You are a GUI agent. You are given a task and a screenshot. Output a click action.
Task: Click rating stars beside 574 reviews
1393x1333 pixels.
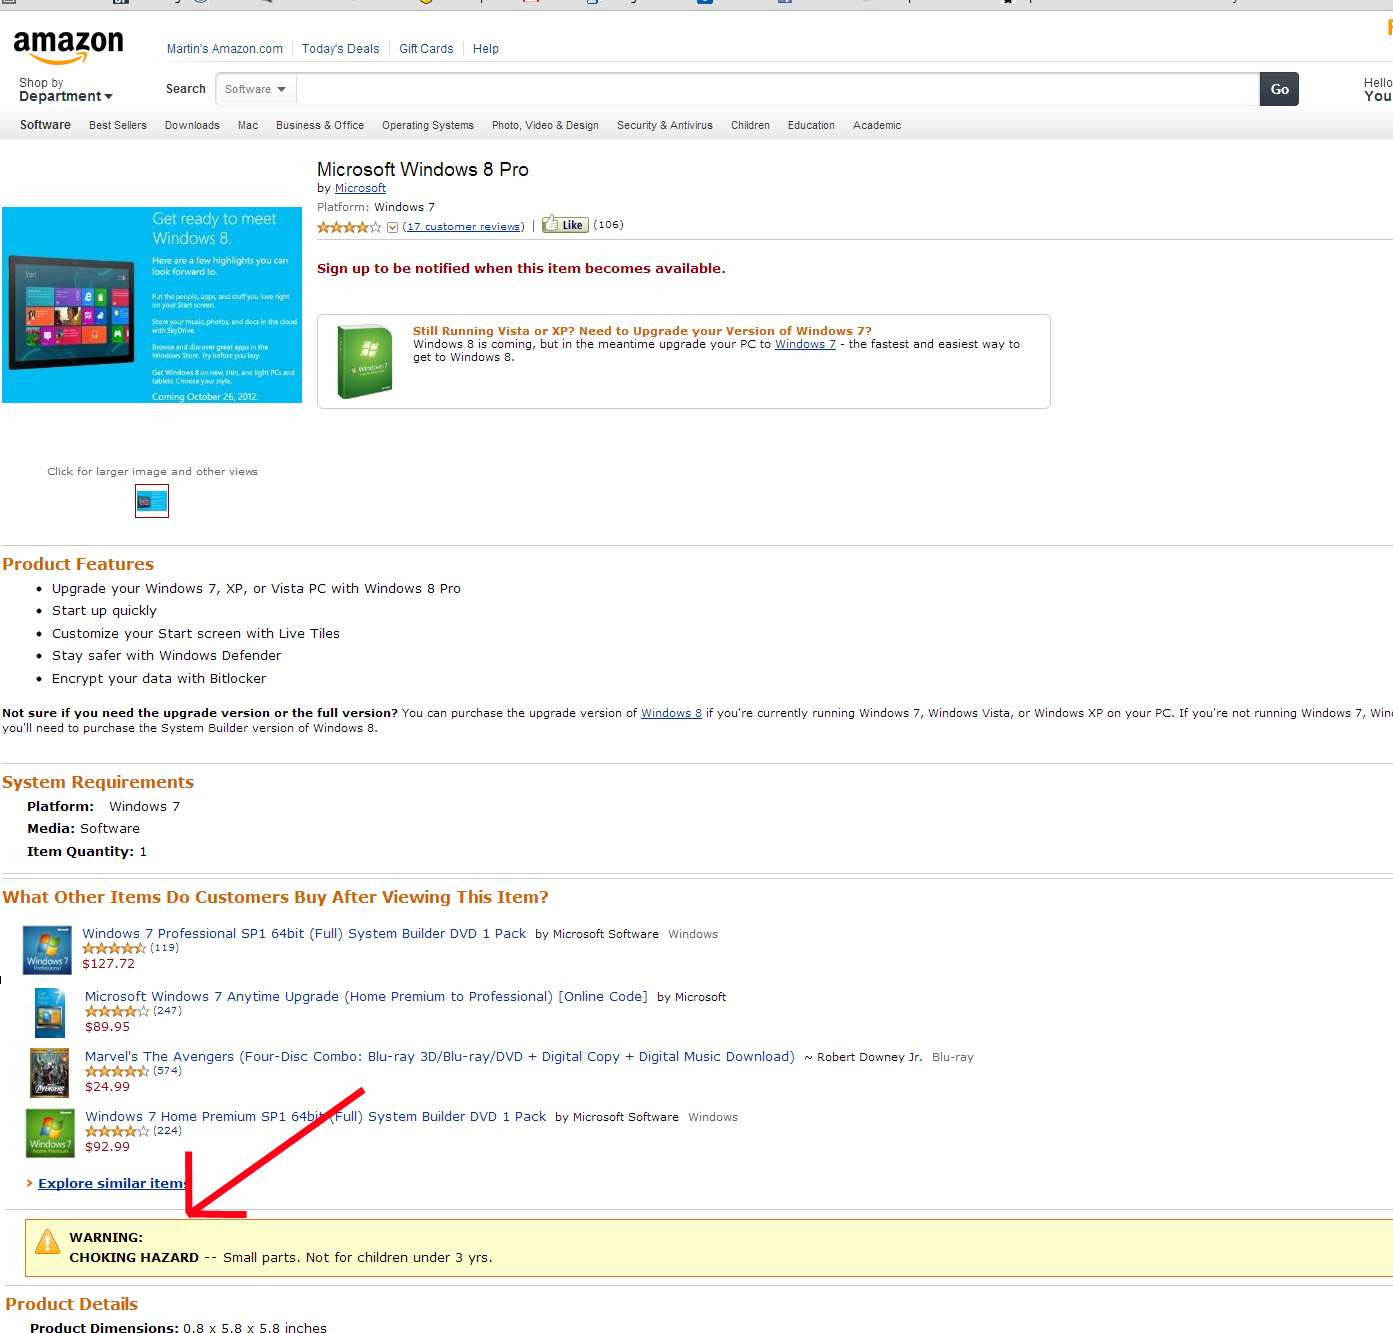pyautogui.click(x=117, y=1071)
